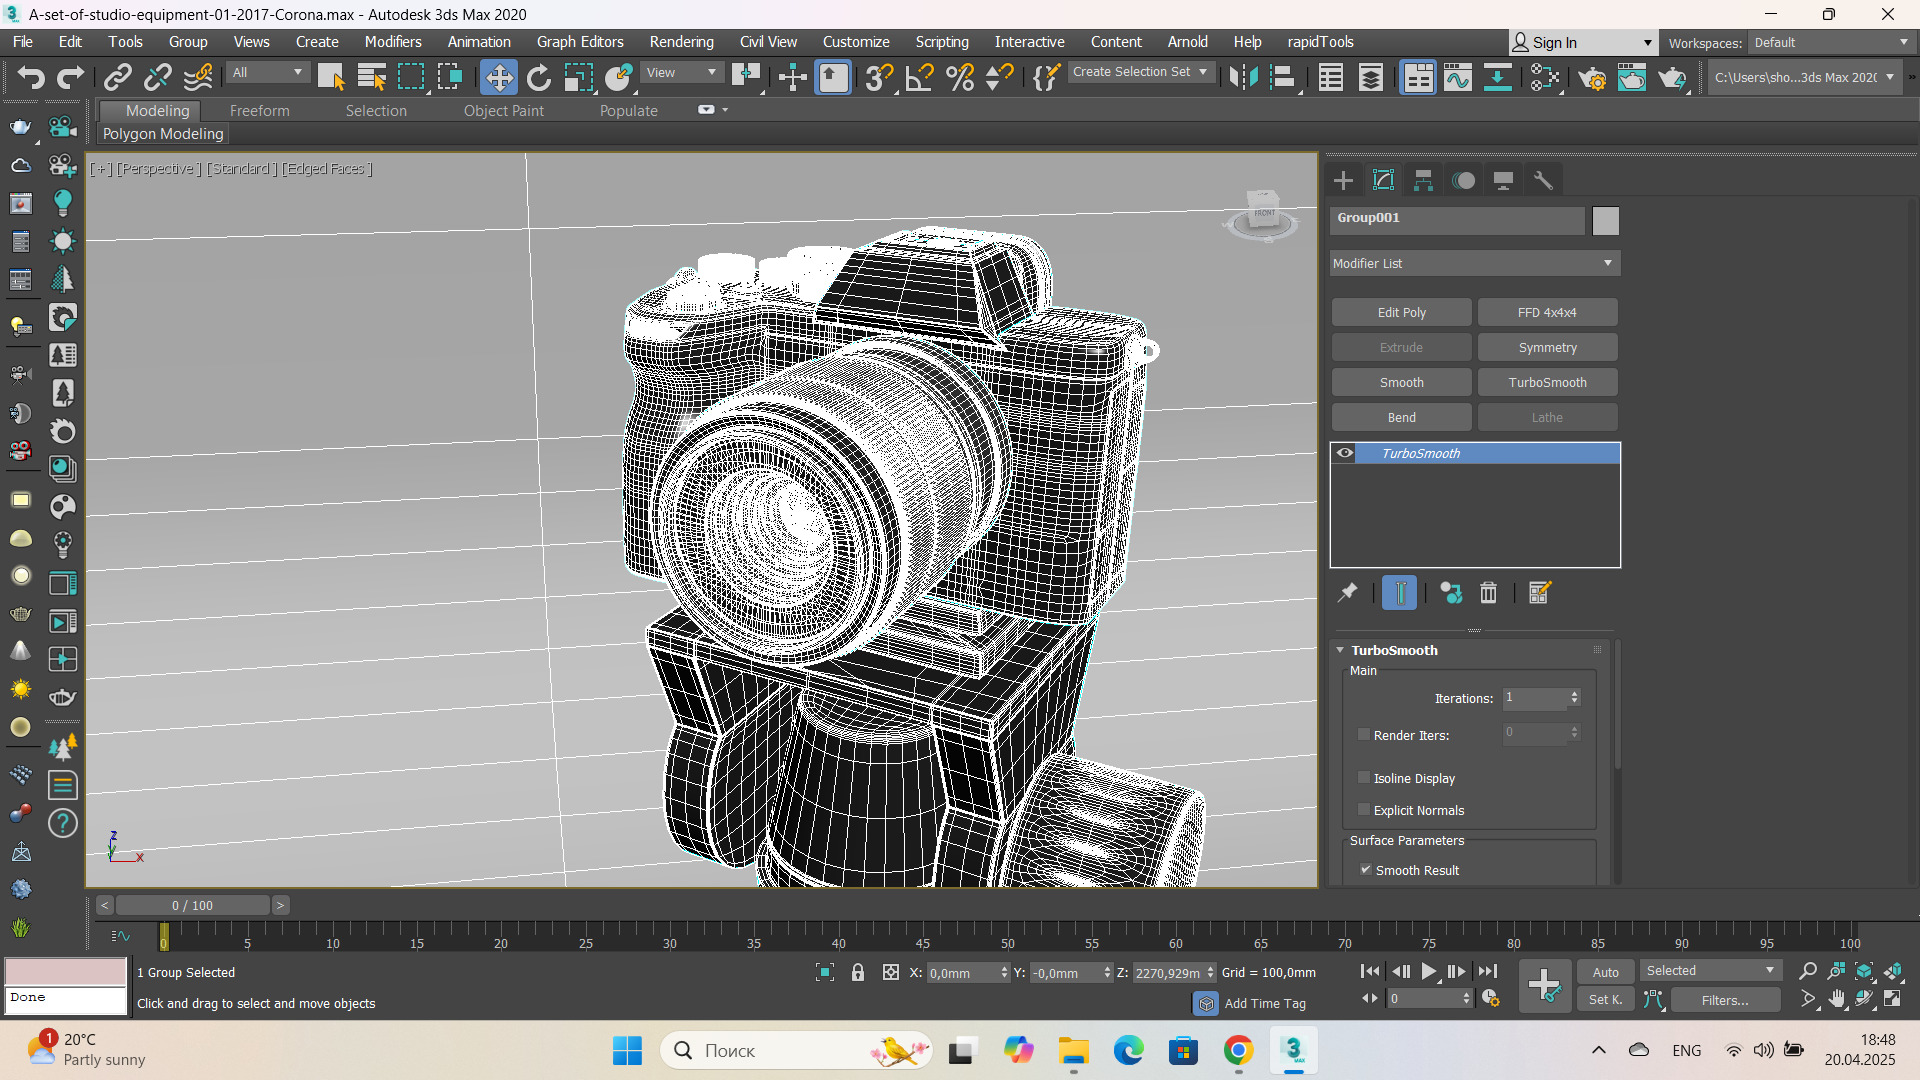The image size is (1920, 1080).
Task: Click the Group001 name field
Action: point(1457,219)
